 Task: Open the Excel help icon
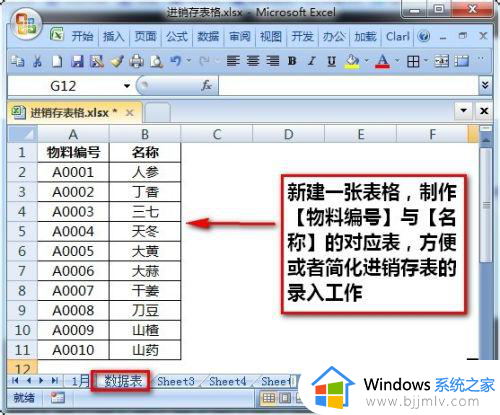tap(424, 36)
